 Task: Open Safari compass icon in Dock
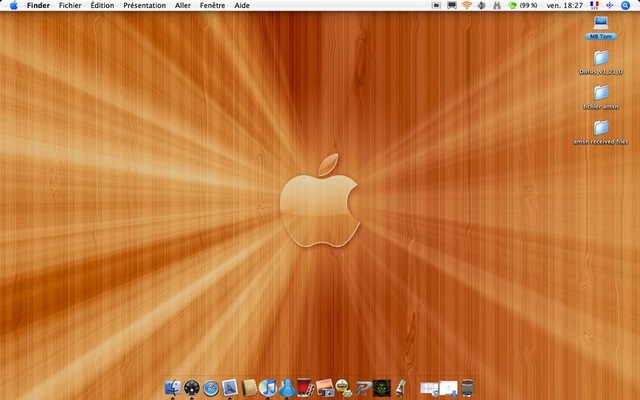(211, 388)
